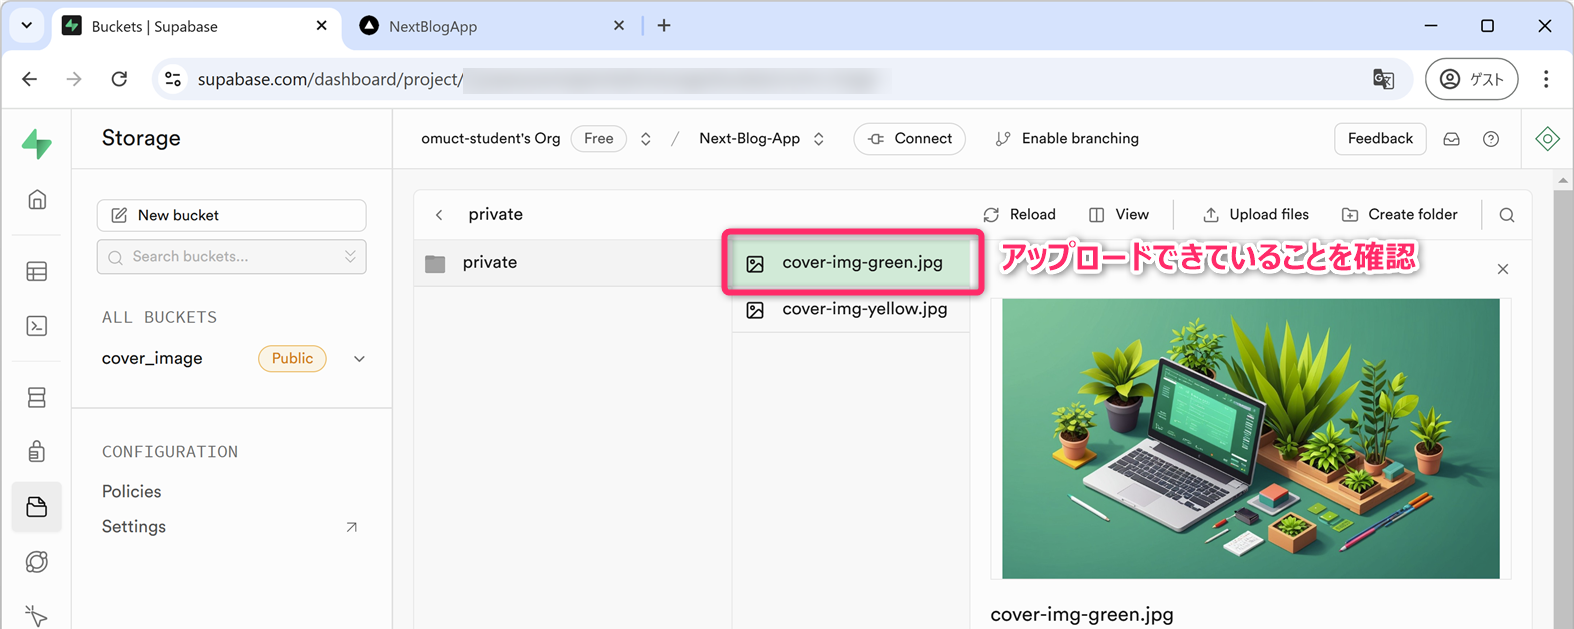Image resolution: width=1574 pixels, height=629 pixels.
Task: Open the inbox notifications icon
Action: 1451,139
